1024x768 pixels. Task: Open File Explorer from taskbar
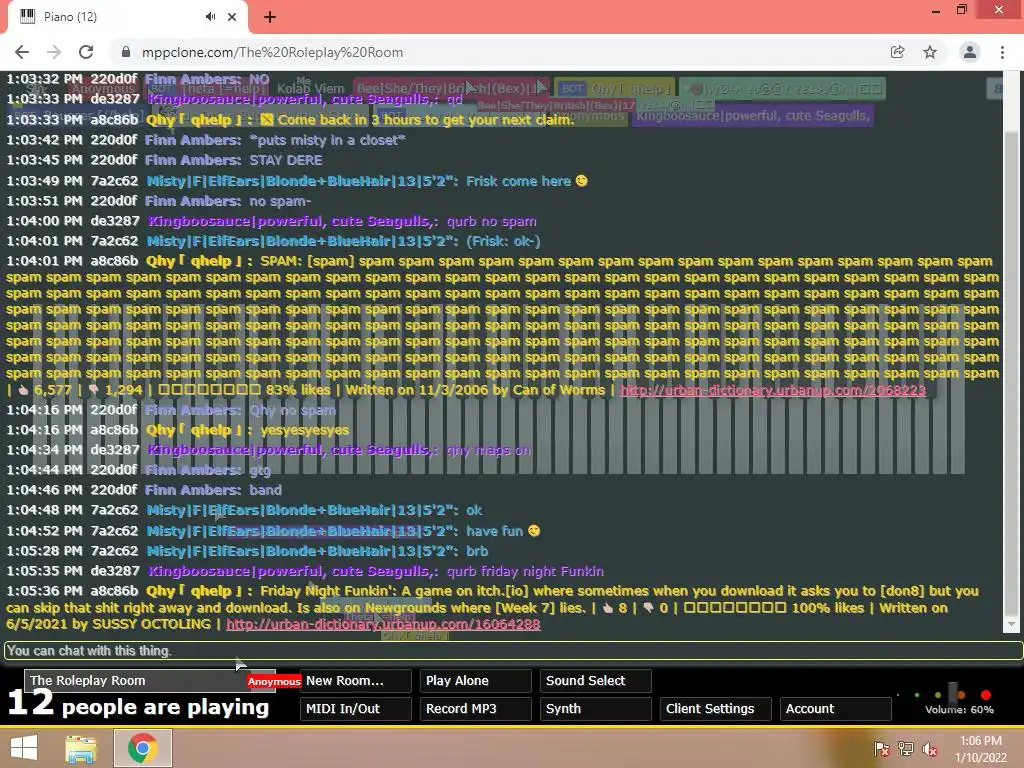coord(81,748)
